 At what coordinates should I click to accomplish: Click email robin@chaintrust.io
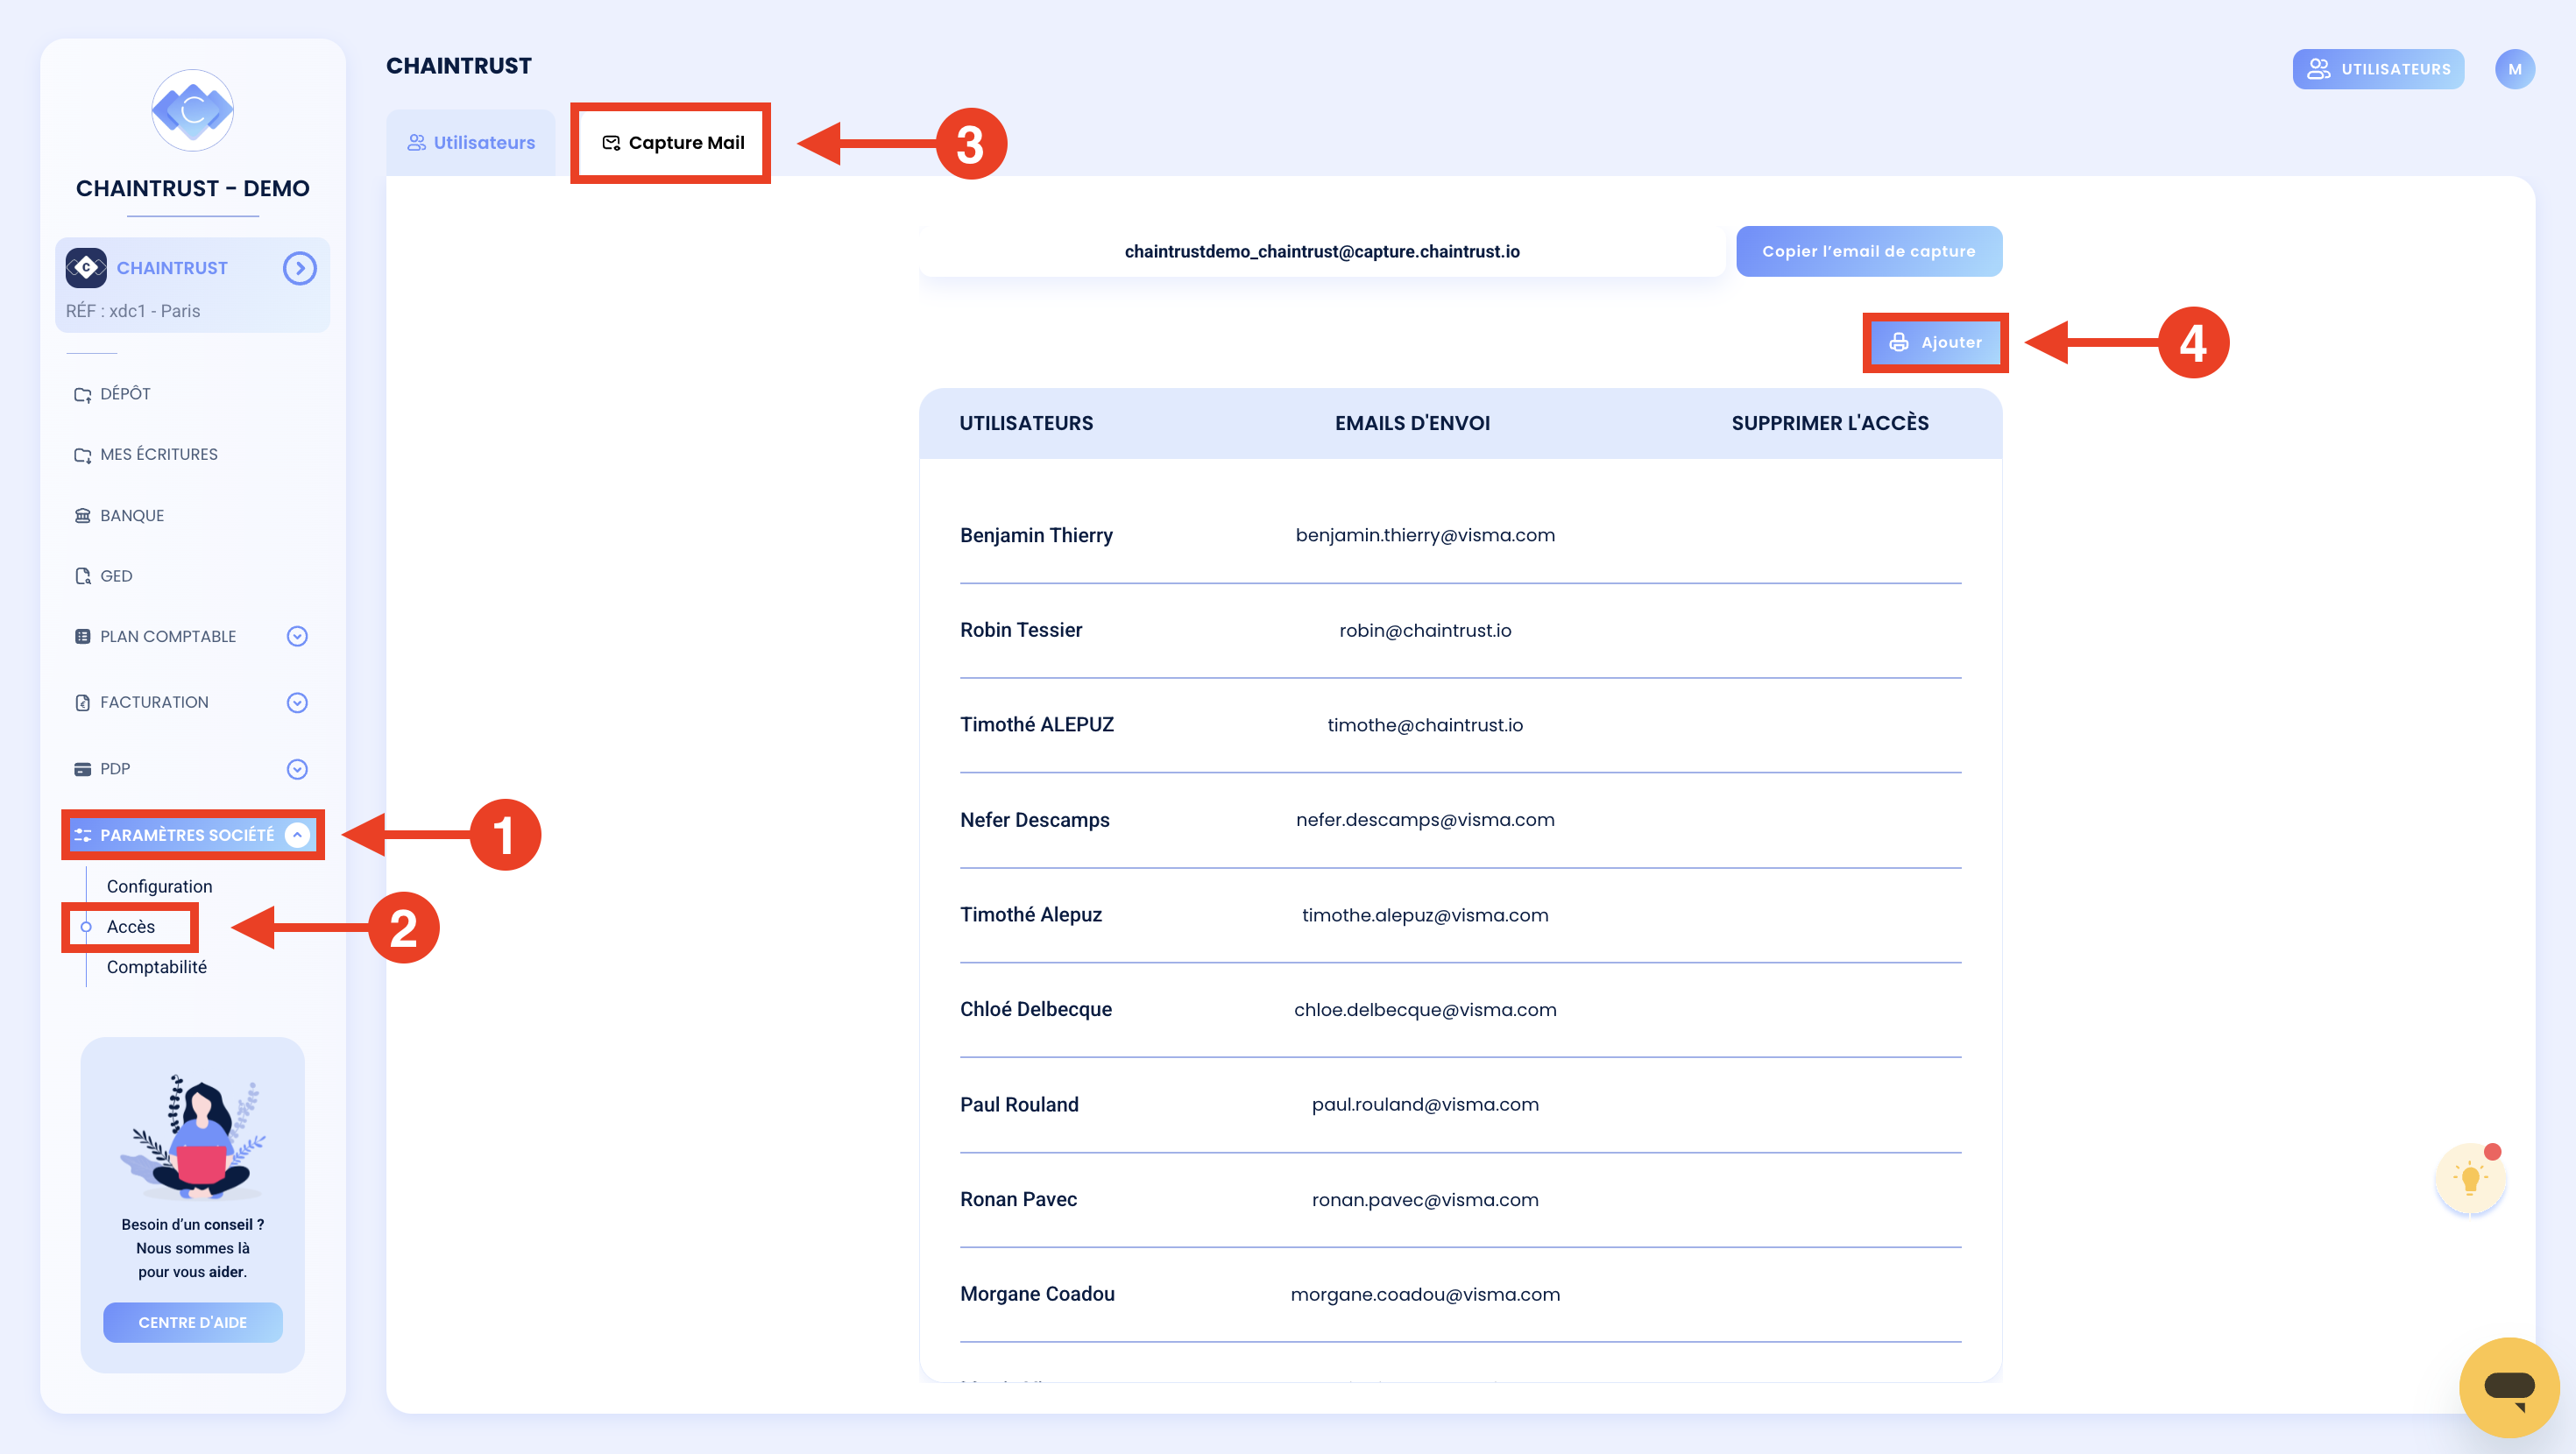pyautogui.click(x=1425, y=630)
